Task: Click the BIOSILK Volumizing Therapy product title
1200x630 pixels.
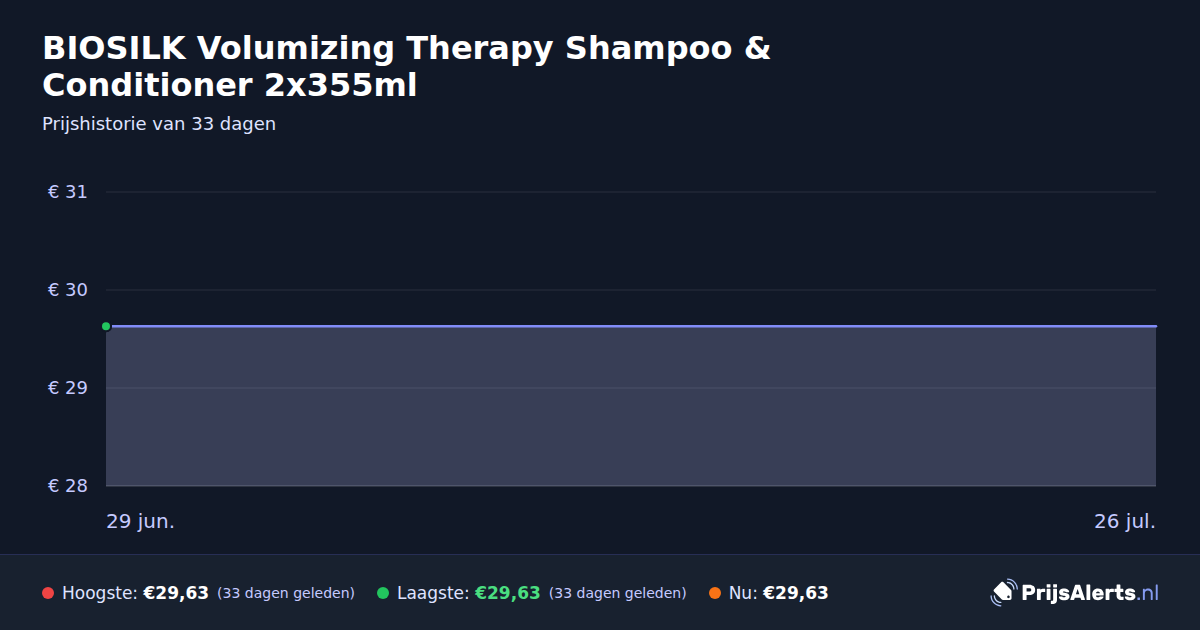Action: point(407,67)
